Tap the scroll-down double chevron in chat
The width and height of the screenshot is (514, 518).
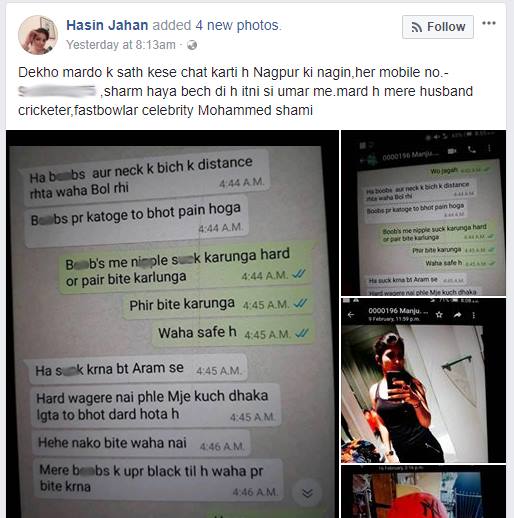coord(307,493)
